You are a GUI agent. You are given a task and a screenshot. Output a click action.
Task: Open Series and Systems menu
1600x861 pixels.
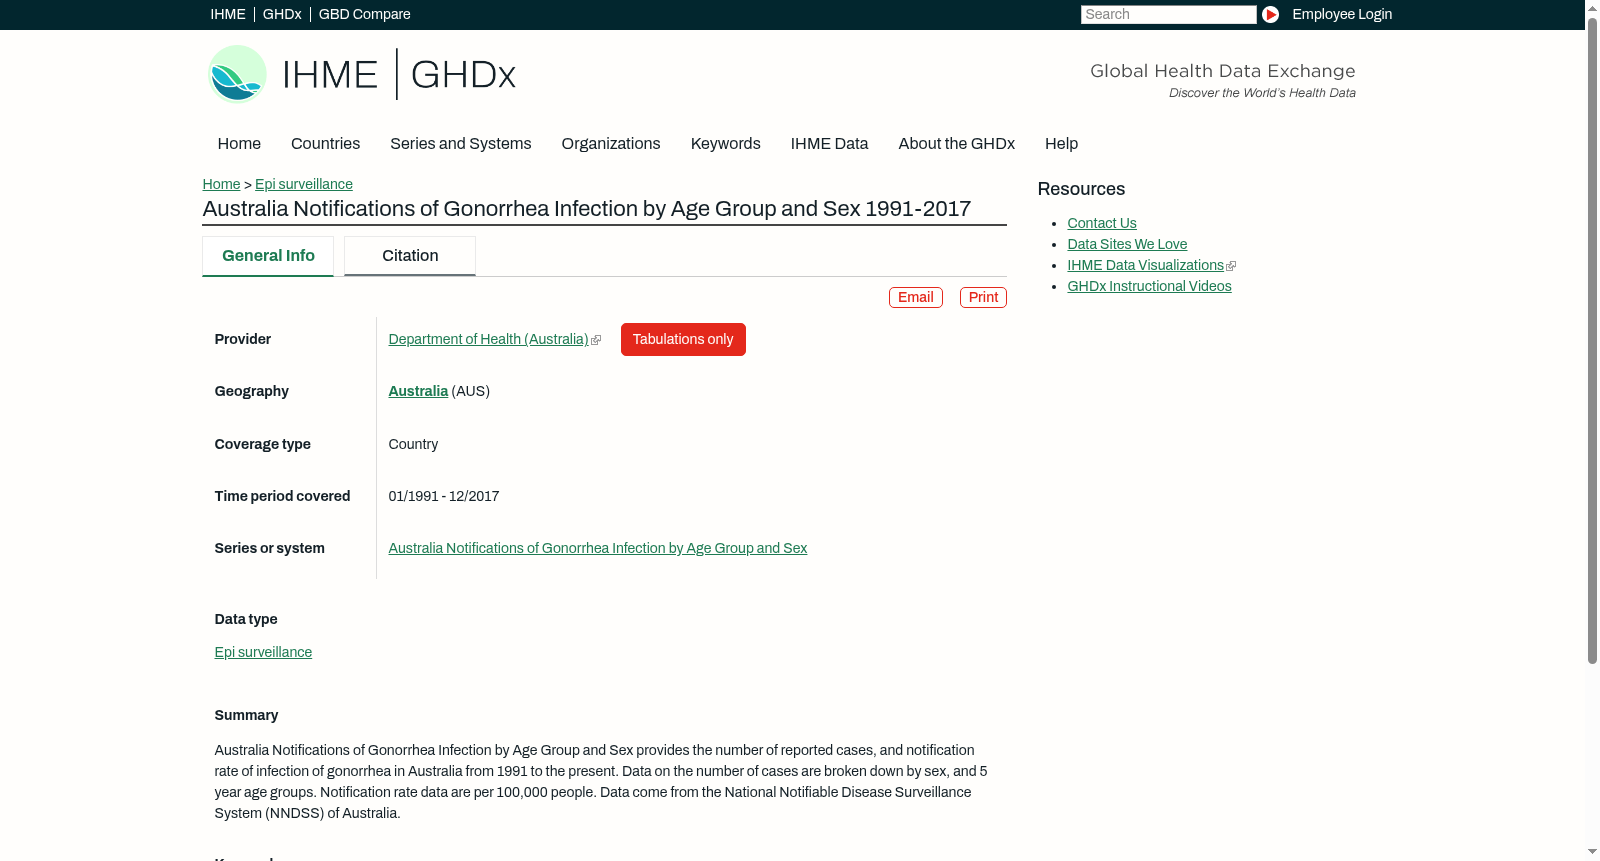[x=461, y=144]
